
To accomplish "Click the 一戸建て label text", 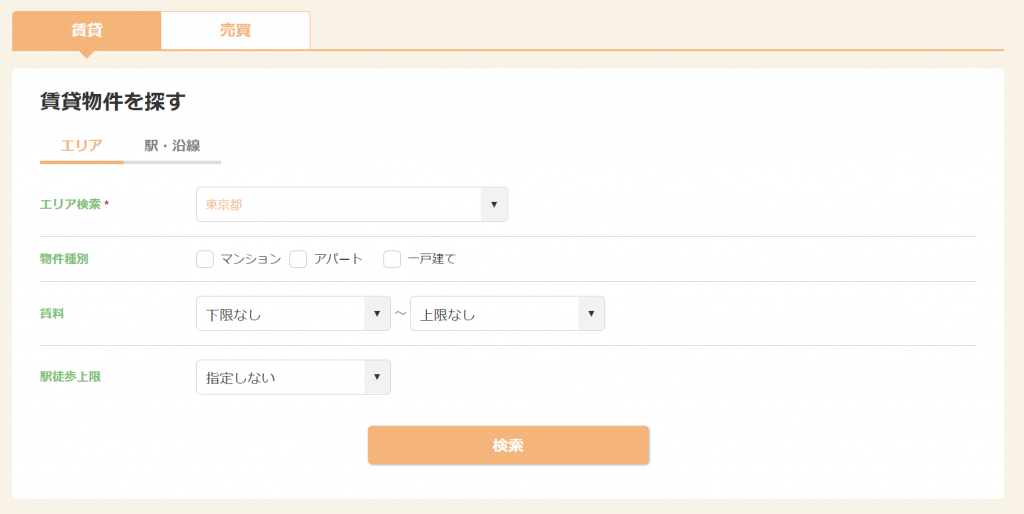I will [x=431, y=259].
